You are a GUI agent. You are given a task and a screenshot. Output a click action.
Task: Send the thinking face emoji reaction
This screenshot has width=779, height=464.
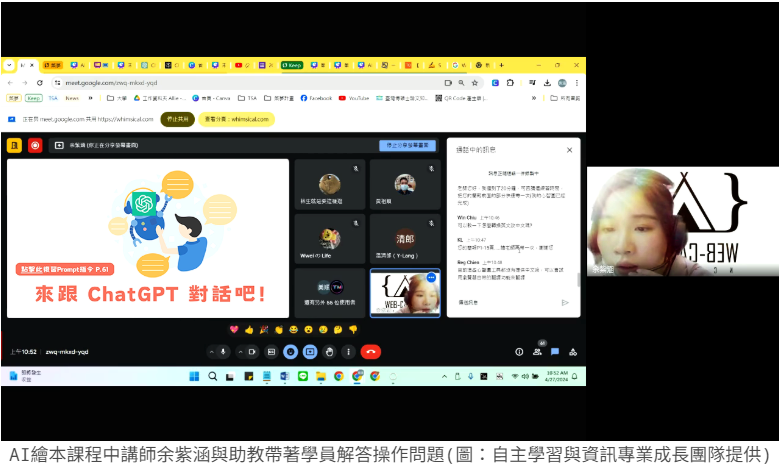pos(338,329)
